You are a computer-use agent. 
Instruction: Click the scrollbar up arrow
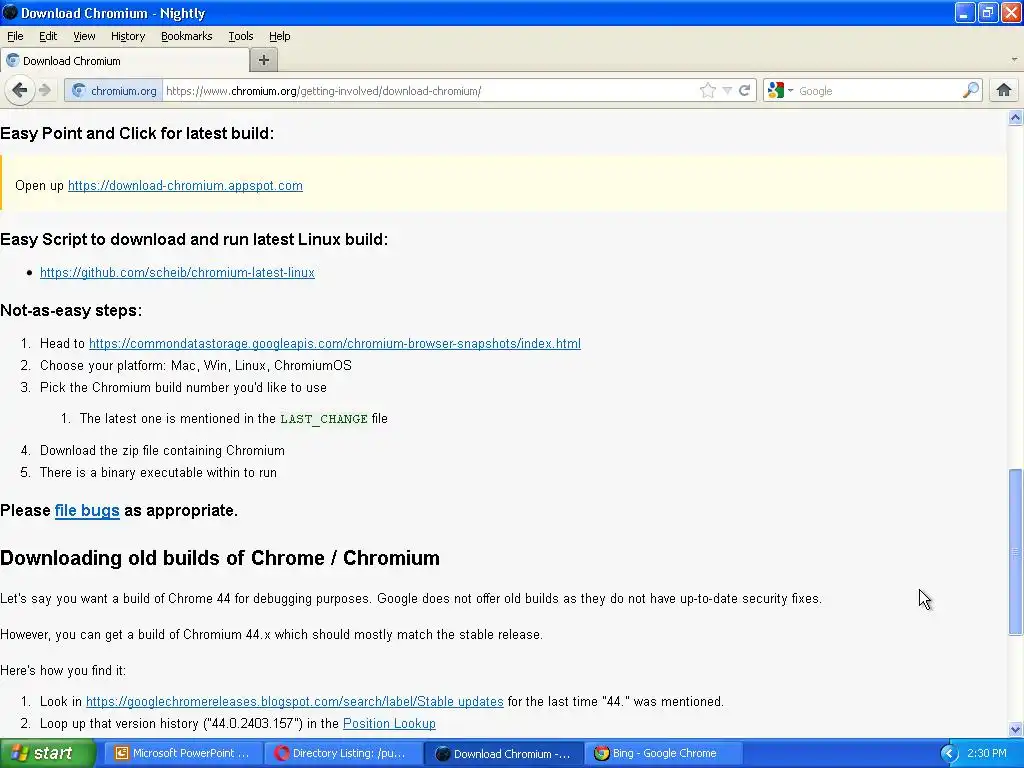(x=1015, y=118)
